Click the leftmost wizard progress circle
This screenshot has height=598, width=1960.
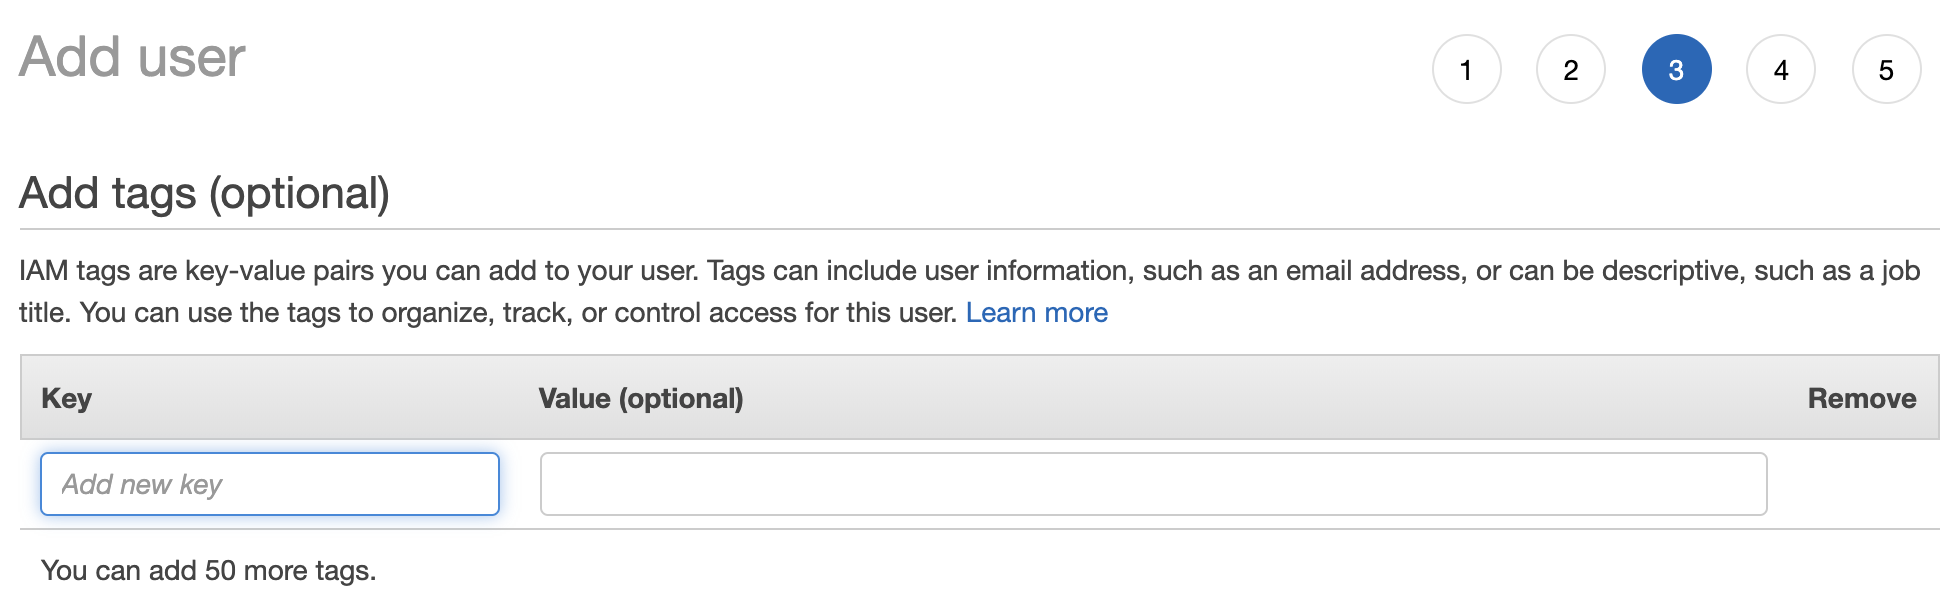[1467, 69]
